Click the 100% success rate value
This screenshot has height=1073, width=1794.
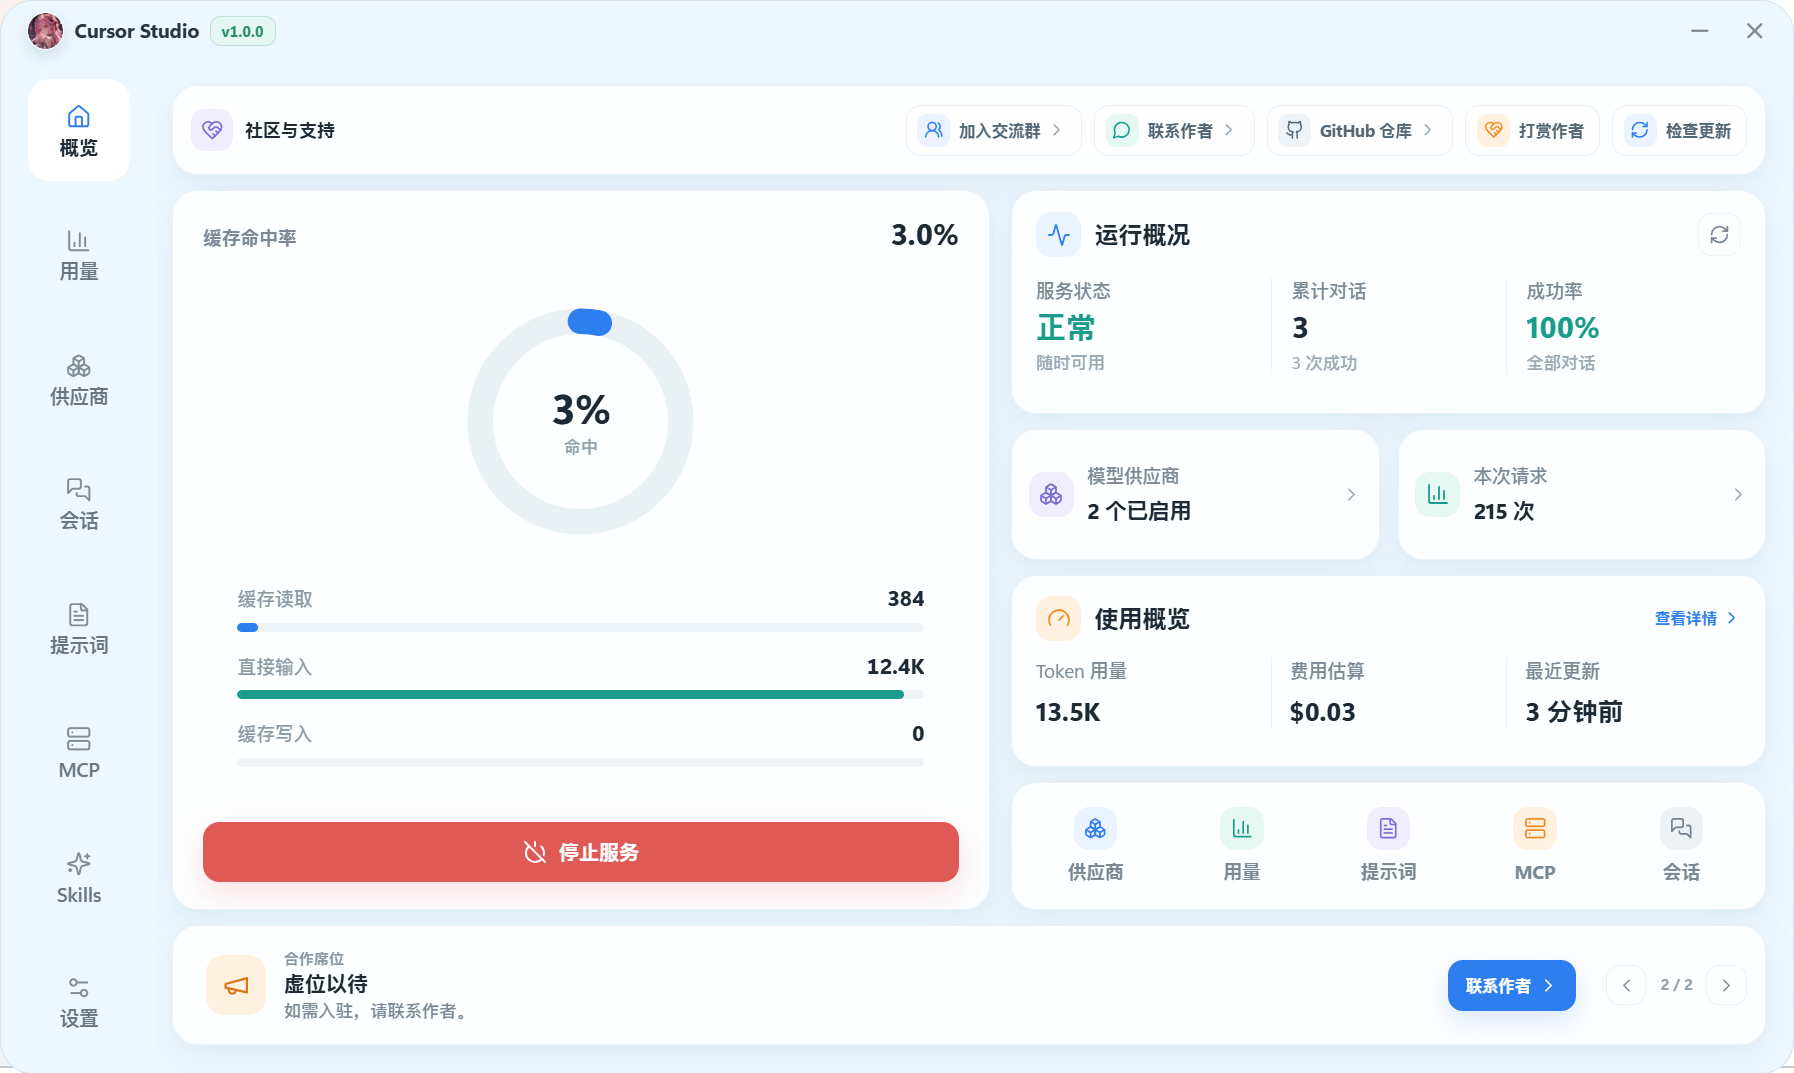tap(1562, 328)
